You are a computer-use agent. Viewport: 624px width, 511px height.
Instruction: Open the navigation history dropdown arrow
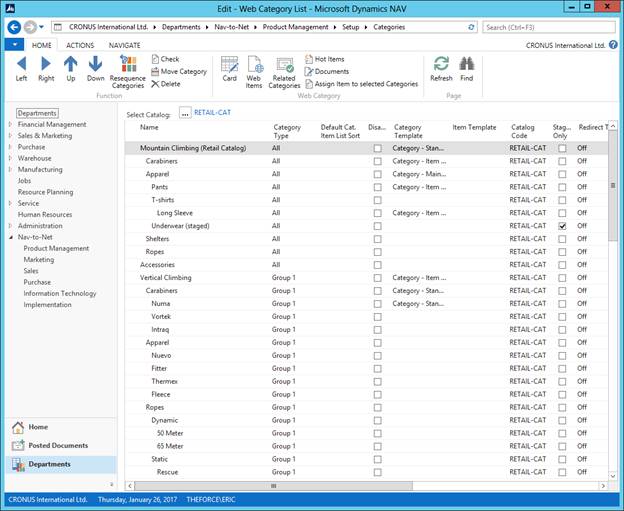click(41, 27)
